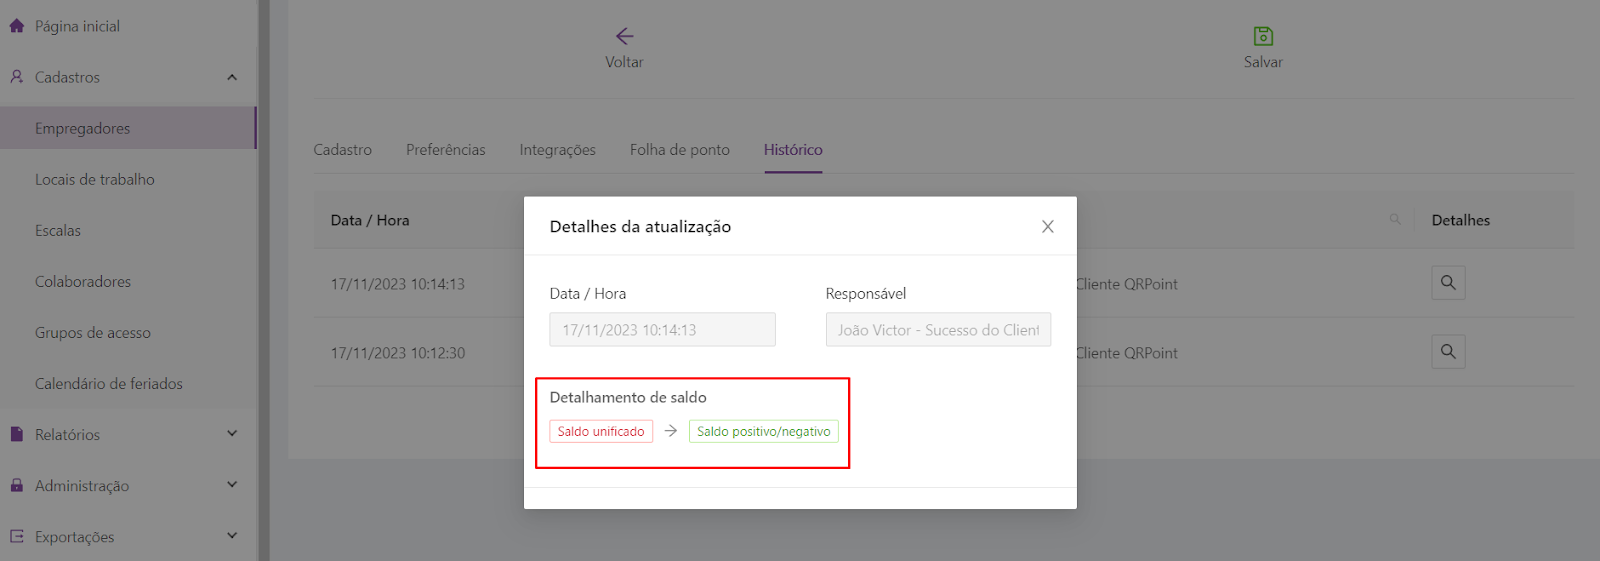Close the Detalhes da atualização dialog
The image size is (1600, 561).
click(1047, 227)
